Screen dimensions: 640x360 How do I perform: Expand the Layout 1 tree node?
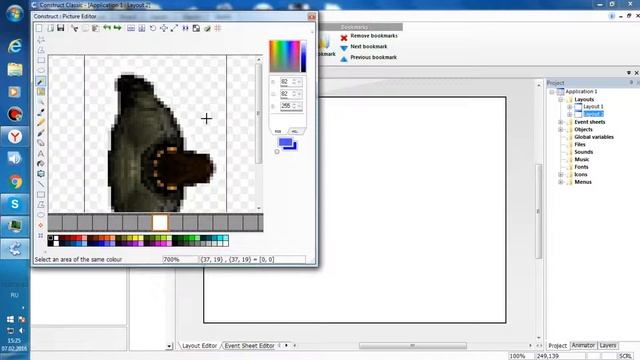click(570, 107)
